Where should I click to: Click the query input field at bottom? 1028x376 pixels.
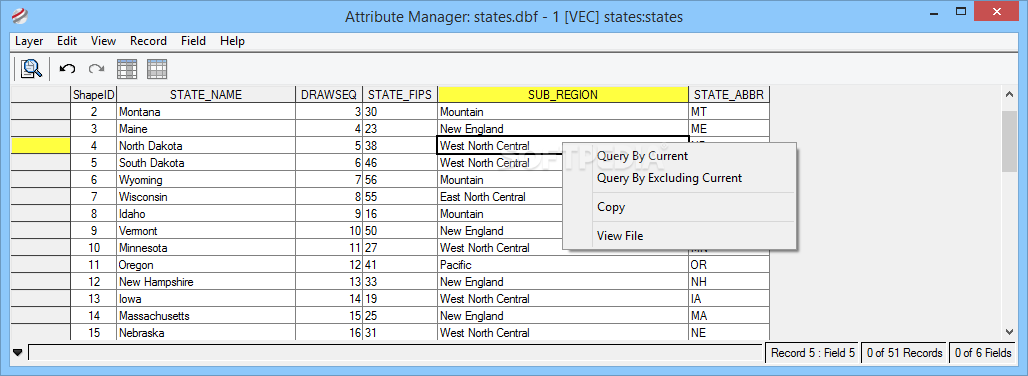click(x=396, y=353)
